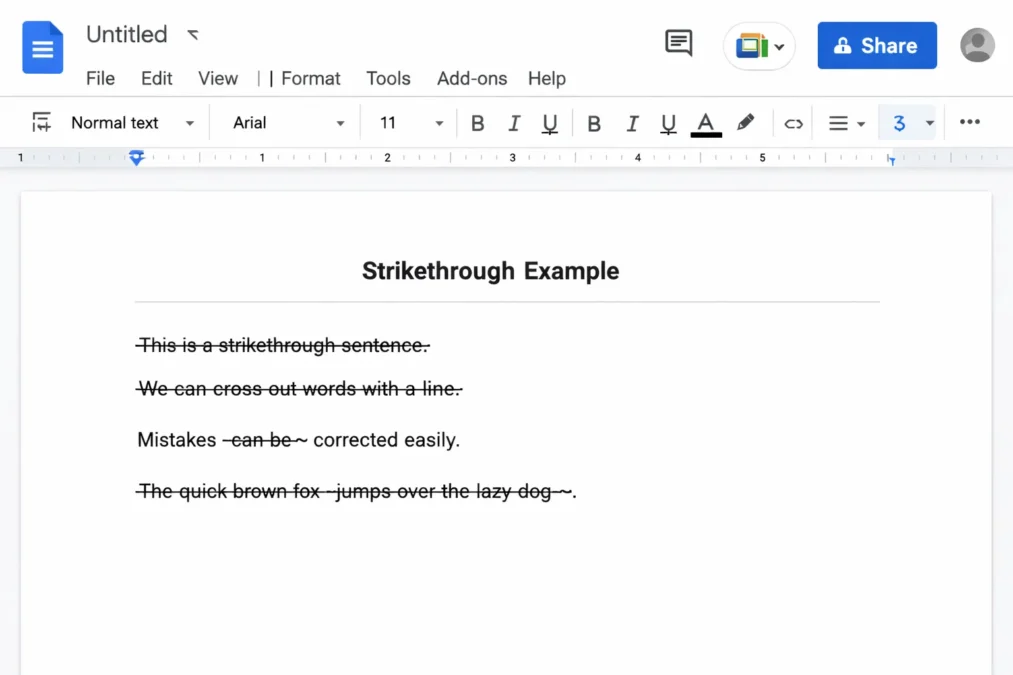Click the document title Untitled
Viewport: 1013px width, 675px height.
[x=127, y=34]
